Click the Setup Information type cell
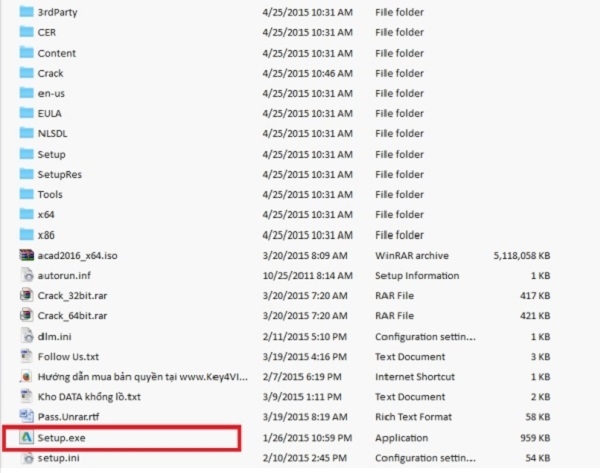This screenshot has width=600, height=473. click(x=417, y=276)
